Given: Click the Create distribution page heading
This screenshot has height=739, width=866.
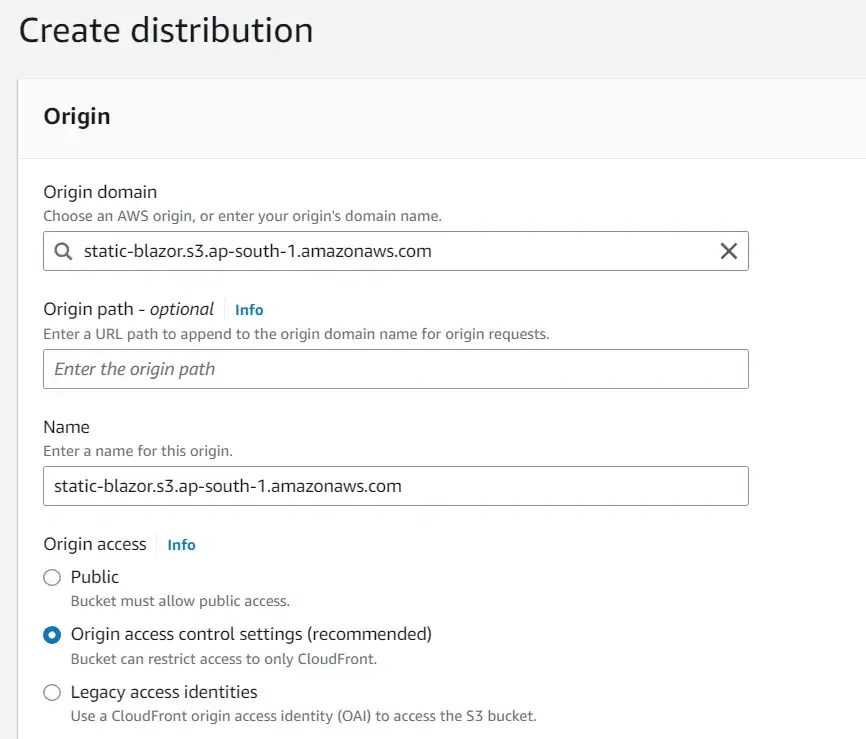Looking at the screenshot, I should click(165, 31).
